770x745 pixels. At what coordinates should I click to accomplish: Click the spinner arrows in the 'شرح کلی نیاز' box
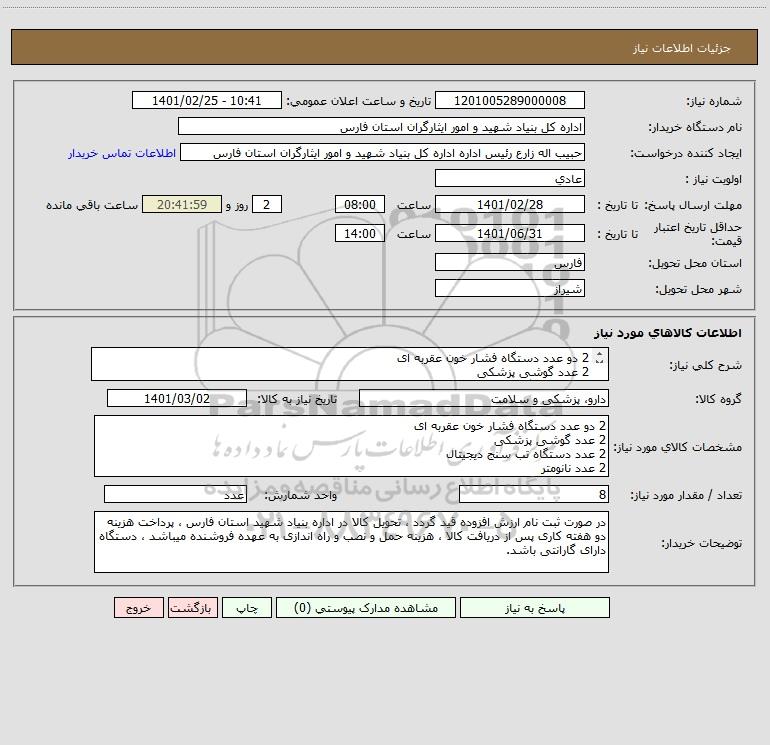click(x=599, y=358)
